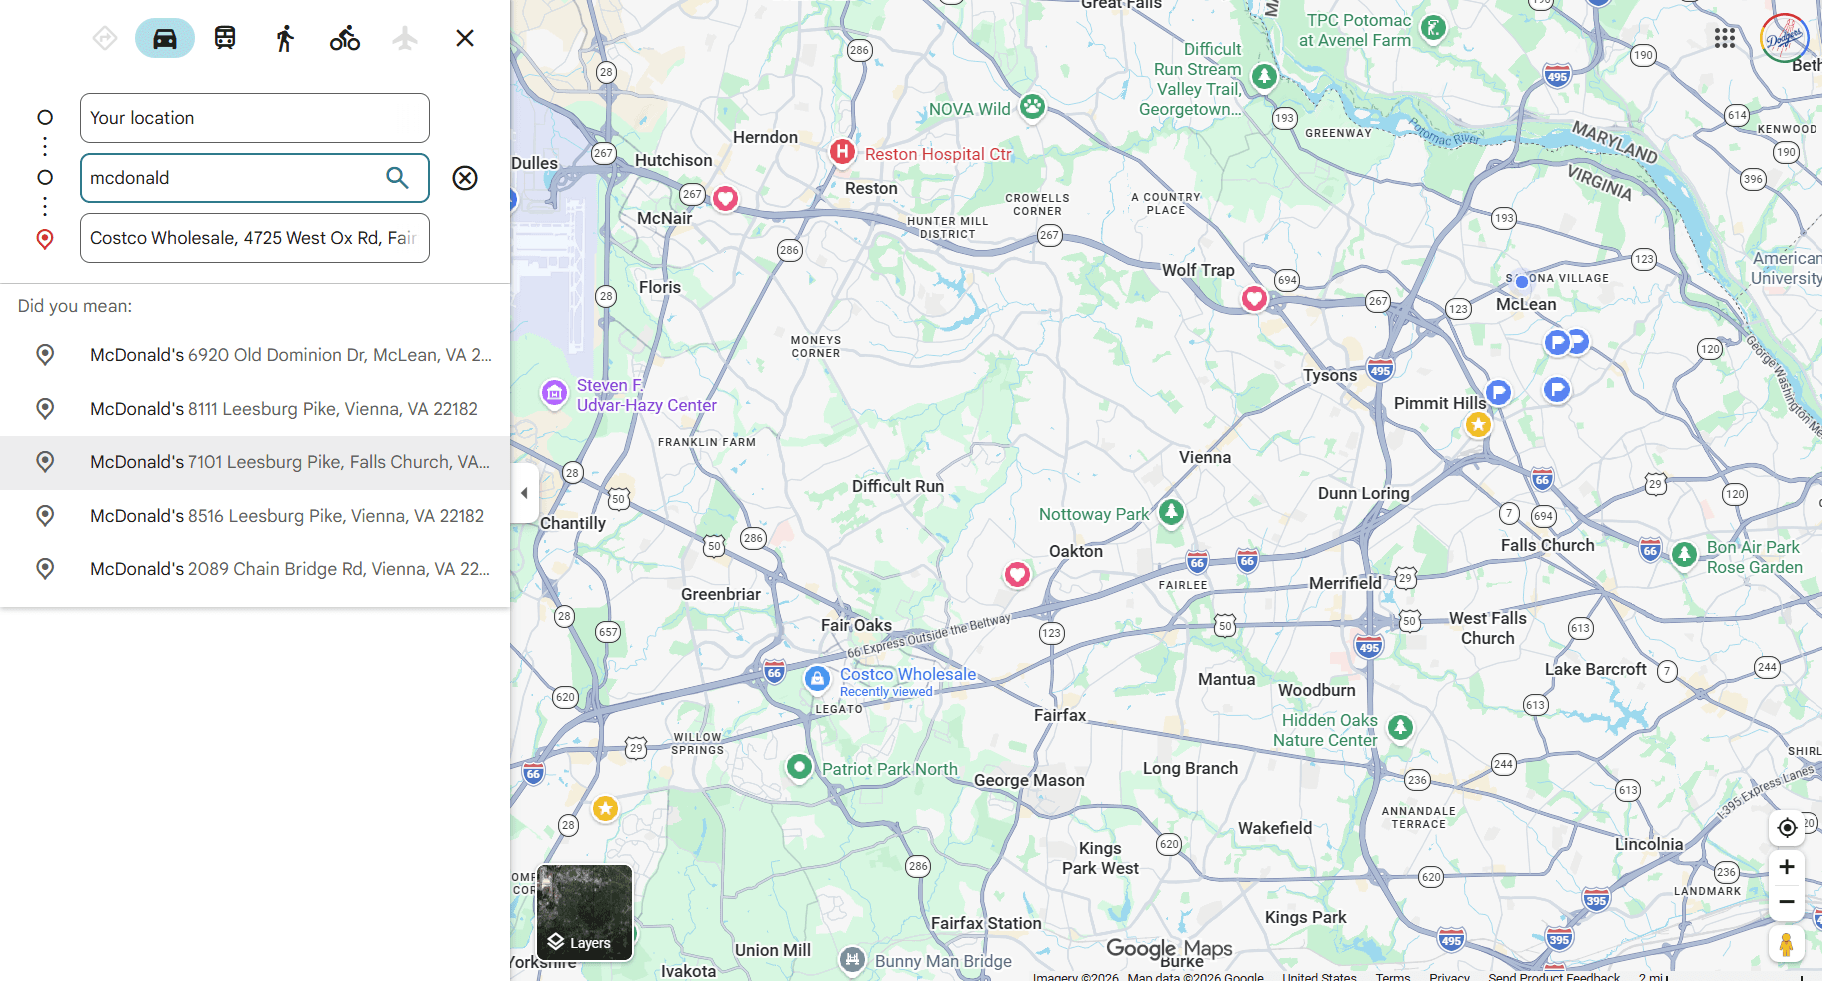Click the saved heart pin near McNair
This screenshot has height=981, width=1822.
click(x=726, y=198)
